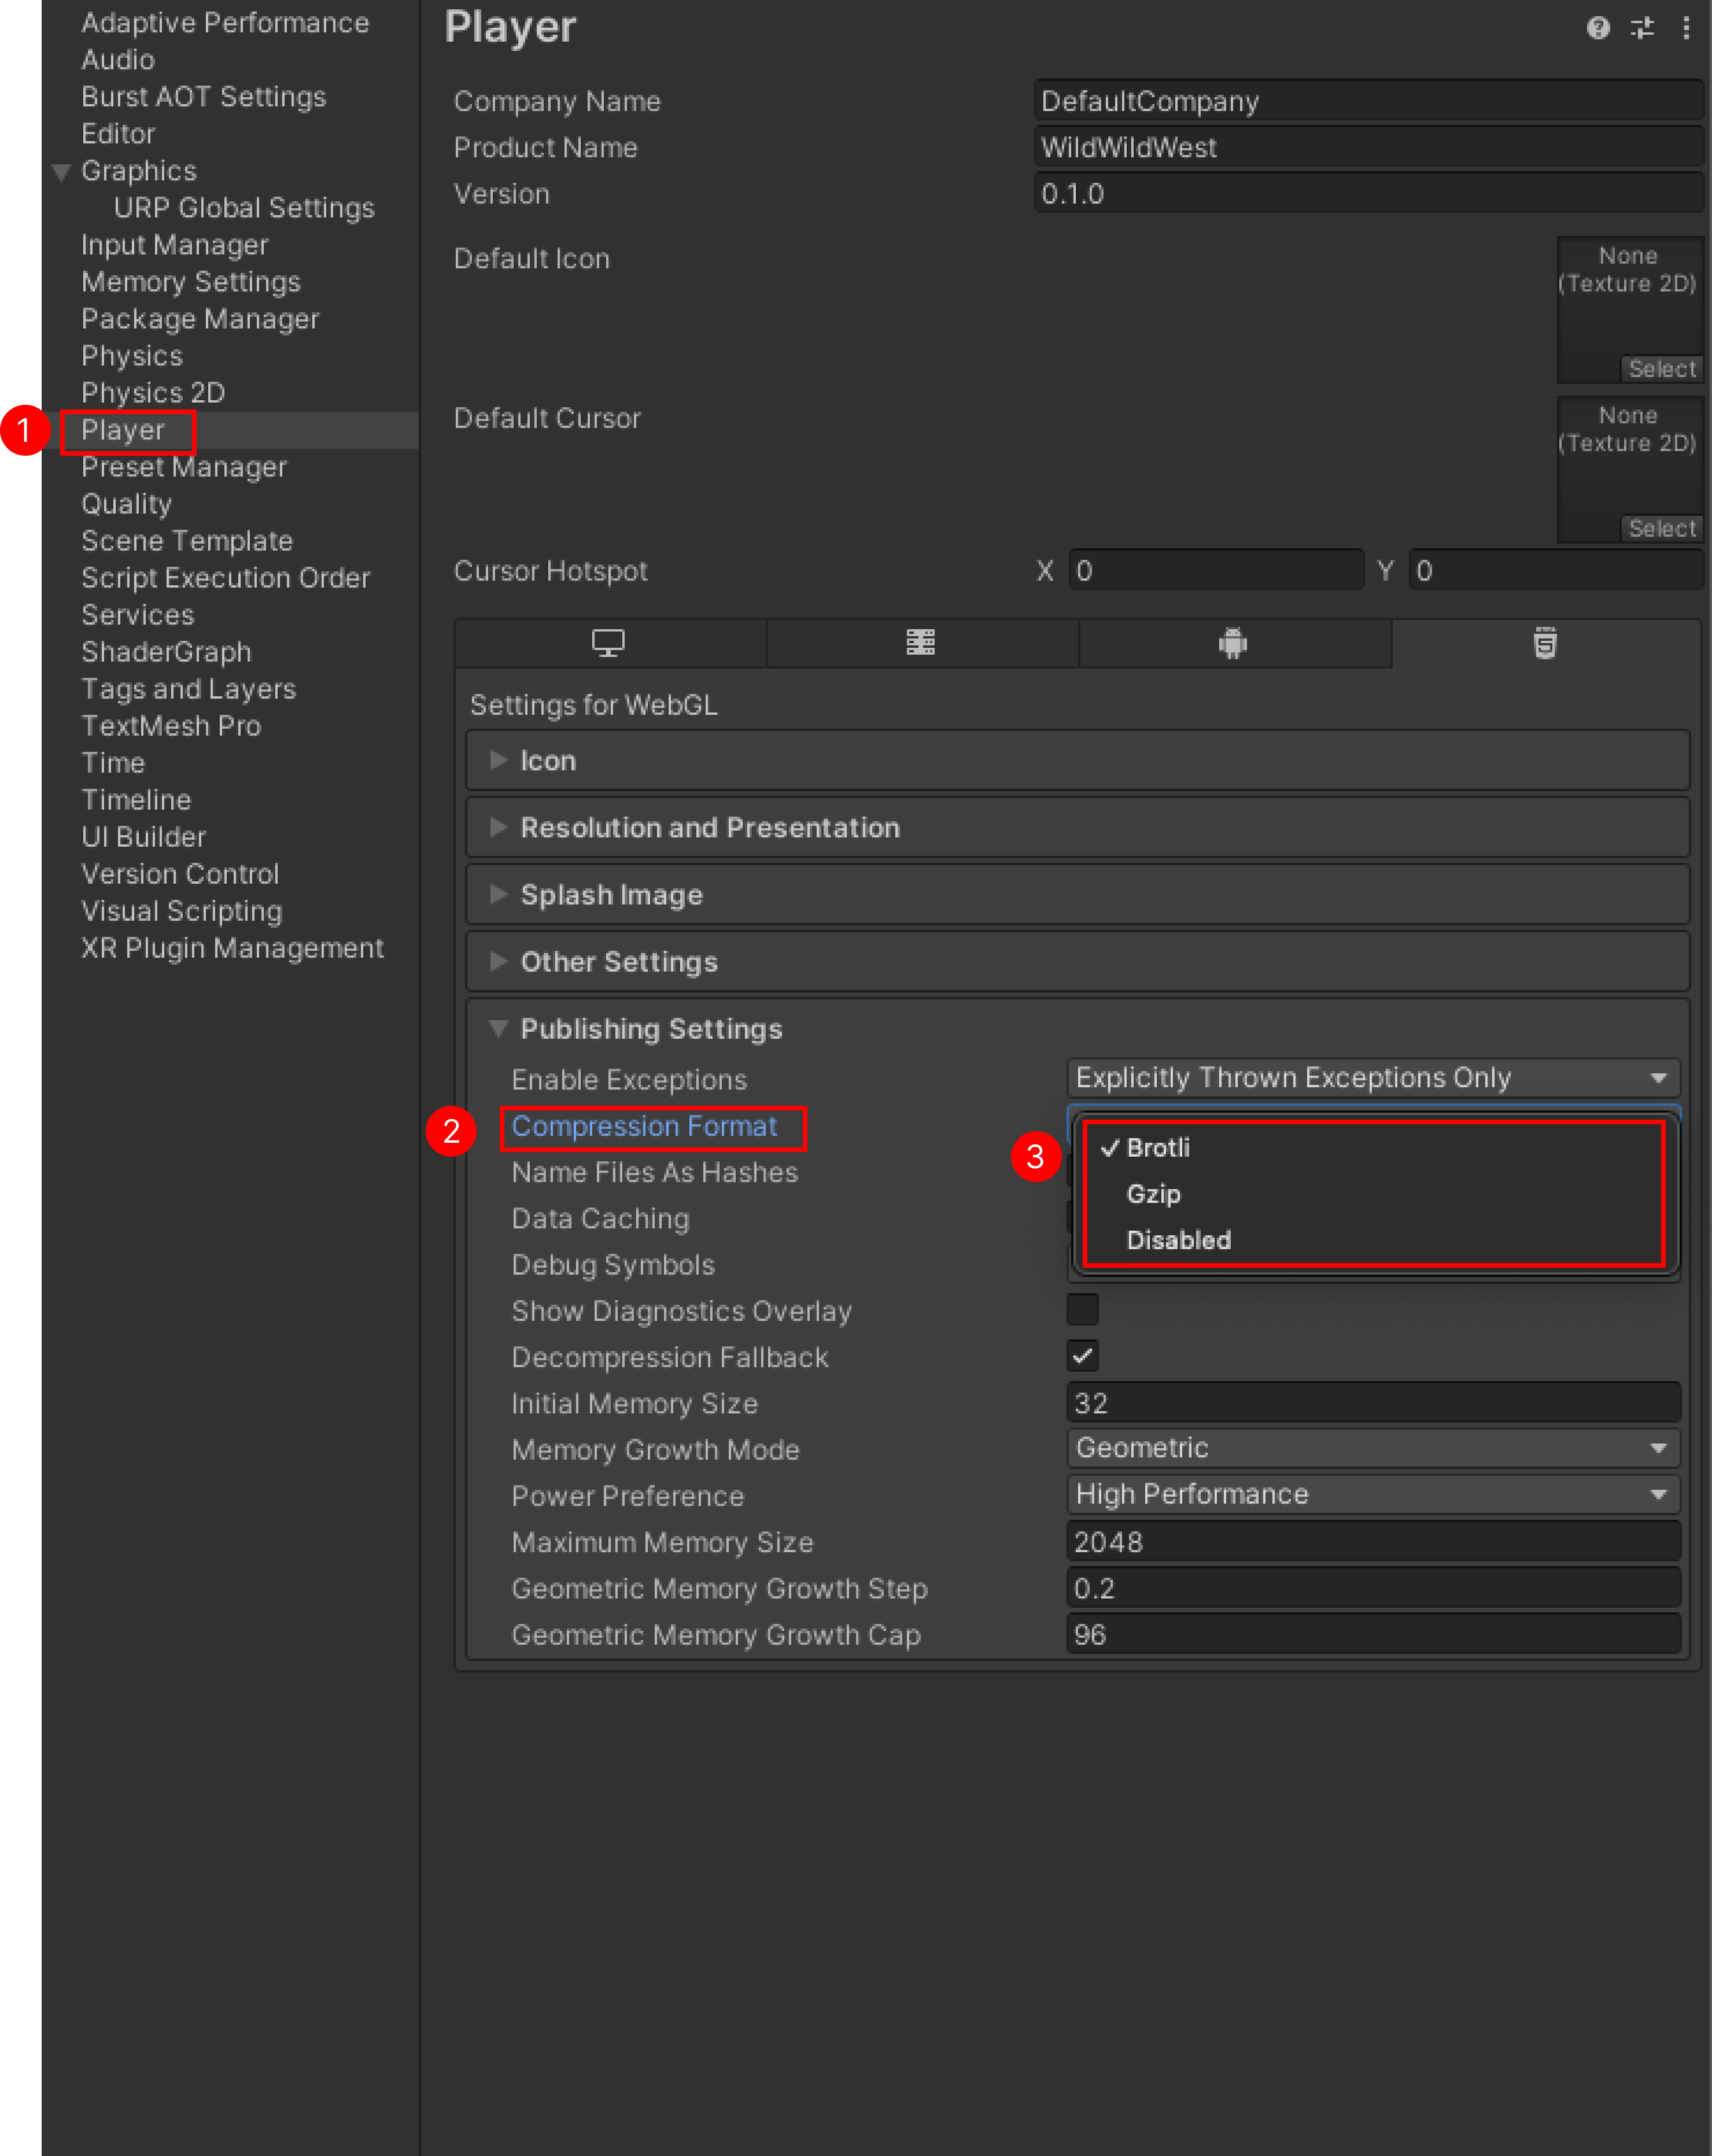Open TextMesh Pro settings

(171, 726)
